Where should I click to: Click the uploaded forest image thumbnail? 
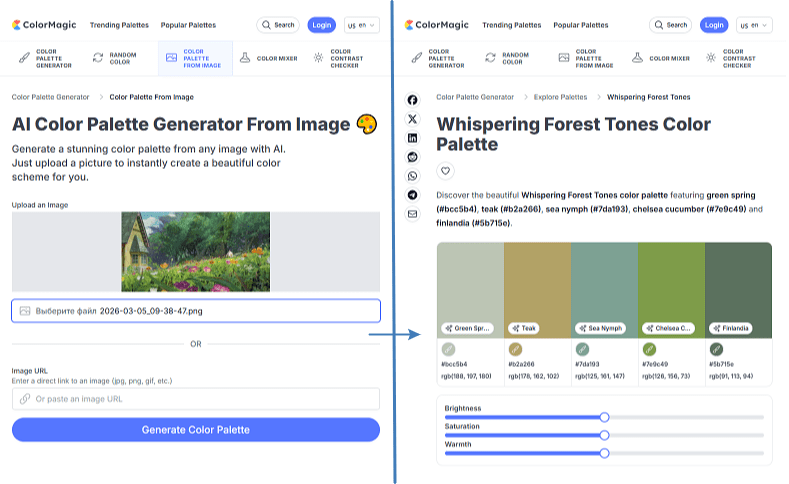(x=196, y=252)
